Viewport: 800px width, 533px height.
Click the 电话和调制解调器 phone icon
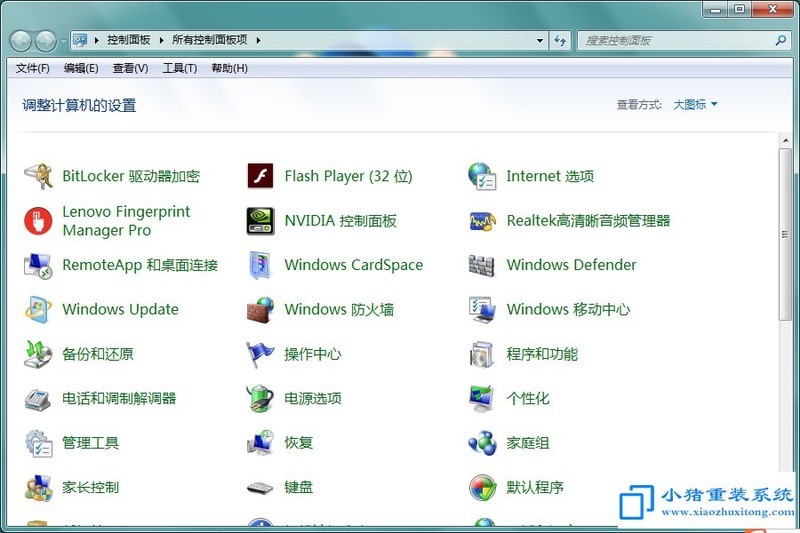[38, 399]
